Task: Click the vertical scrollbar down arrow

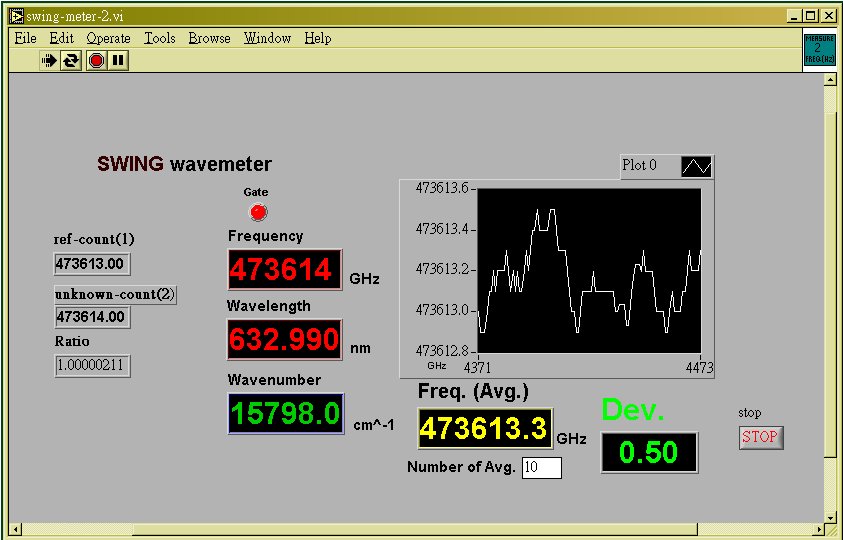Action: point(829,516)
